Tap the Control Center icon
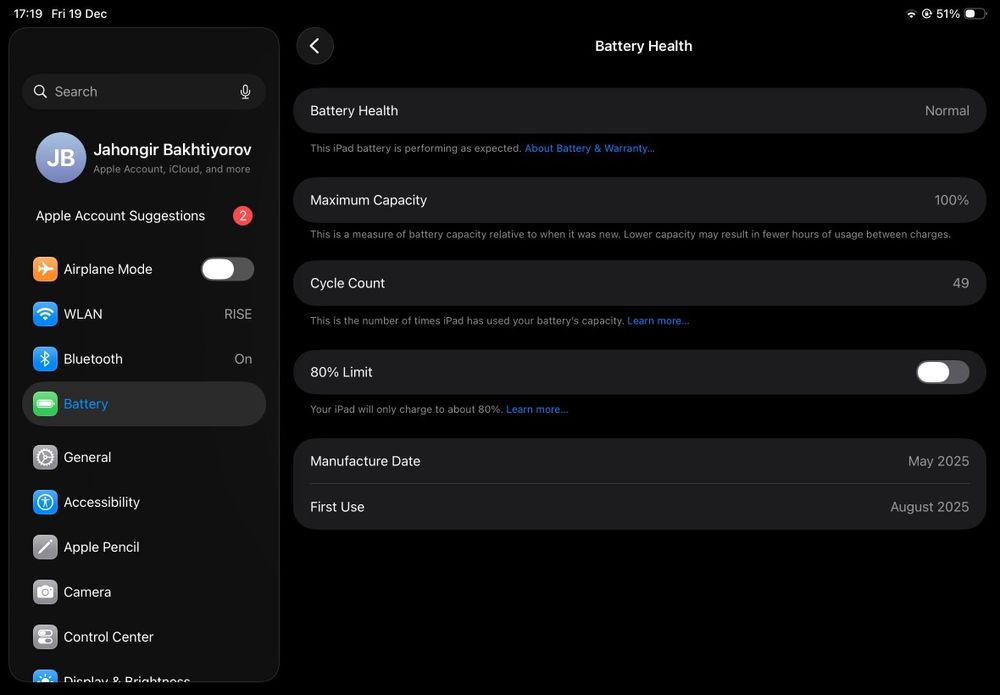 (45, 637)
